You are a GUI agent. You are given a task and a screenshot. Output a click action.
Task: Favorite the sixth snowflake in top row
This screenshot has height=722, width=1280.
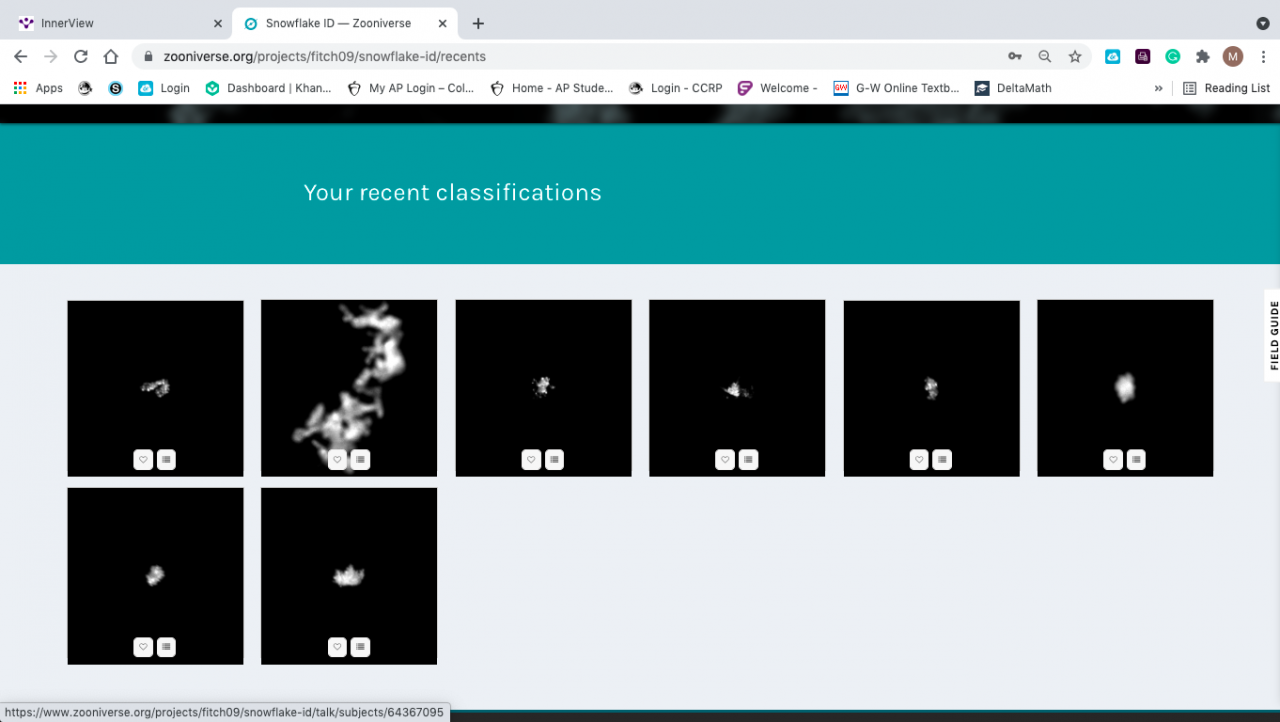click(x=1113, y=460)
